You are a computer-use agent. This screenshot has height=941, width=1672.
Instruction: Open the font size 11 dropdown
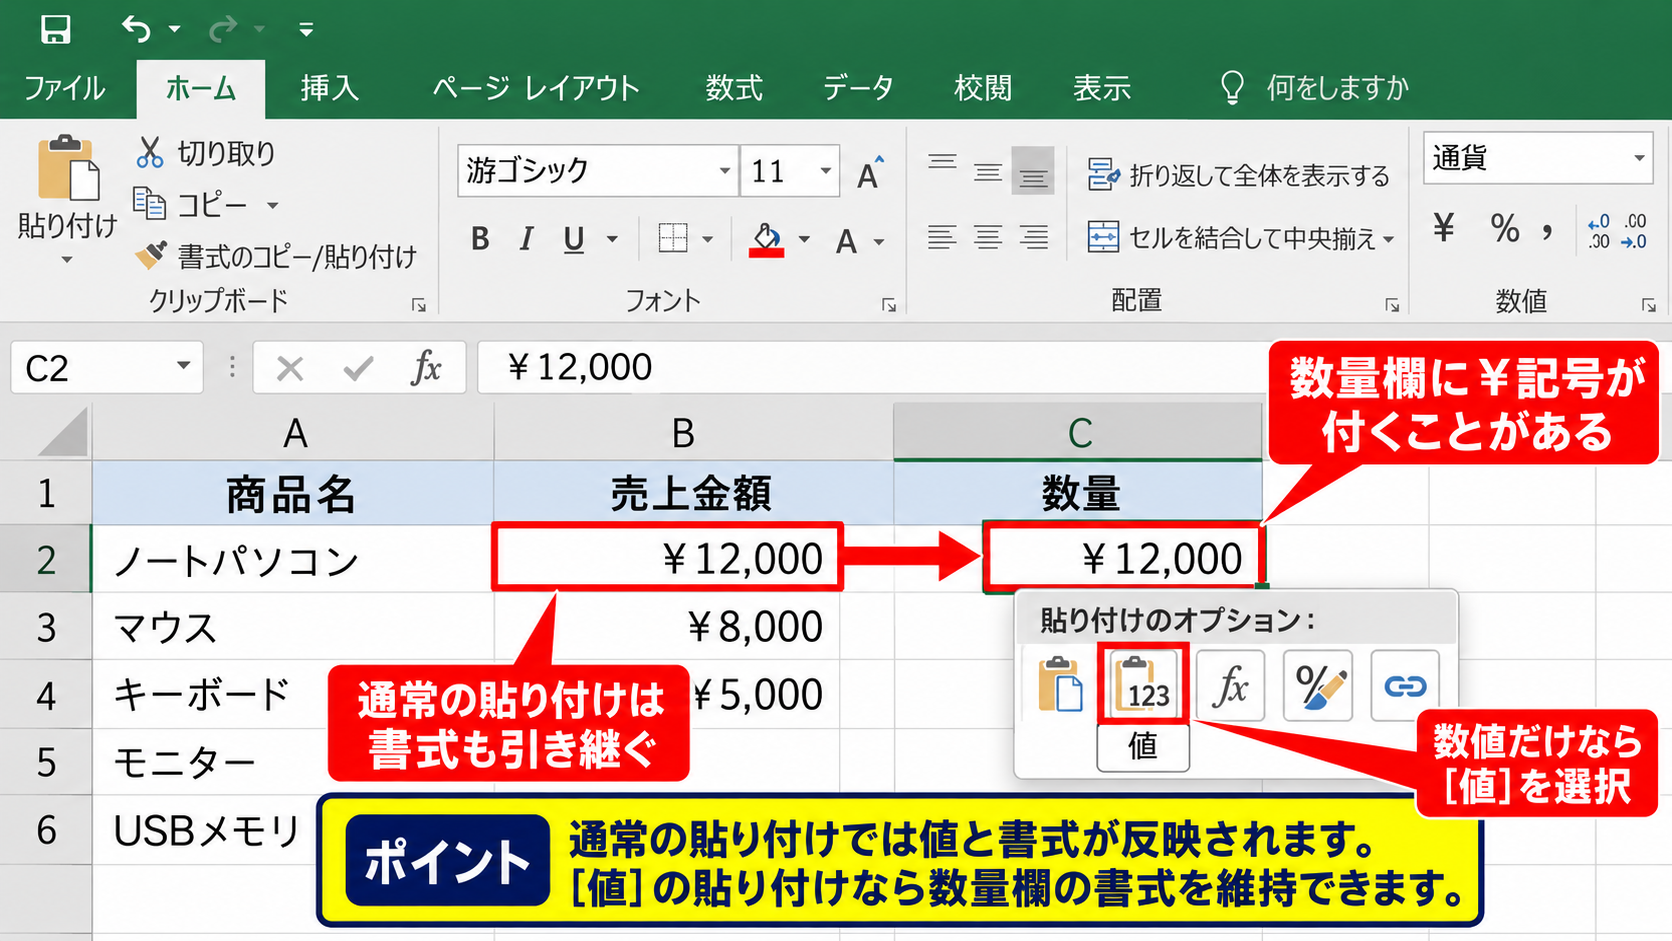point(826,171)
